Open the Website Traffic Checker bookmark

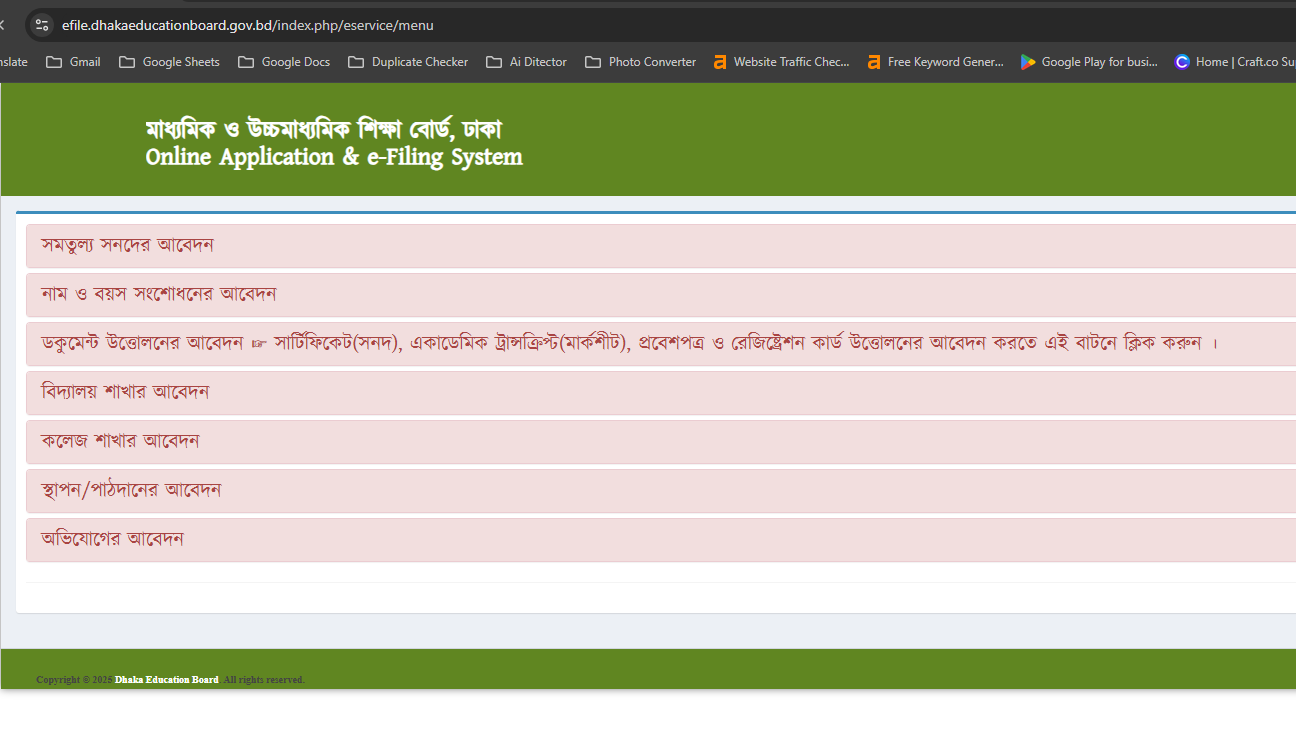tap(781, 62)
